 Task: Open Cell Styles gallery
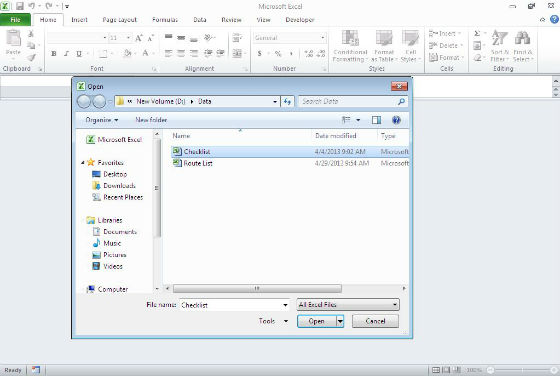(x=411, y=46)
